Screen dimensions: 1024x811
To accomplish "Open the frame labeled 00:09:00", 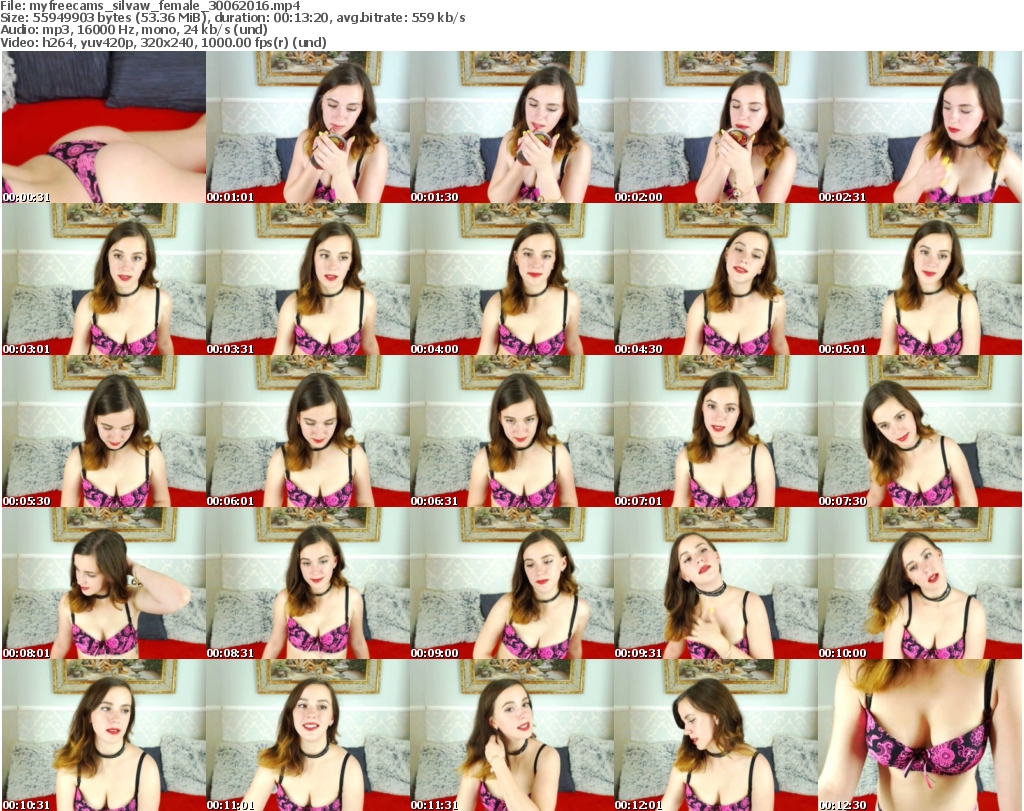I will (511, 583).
